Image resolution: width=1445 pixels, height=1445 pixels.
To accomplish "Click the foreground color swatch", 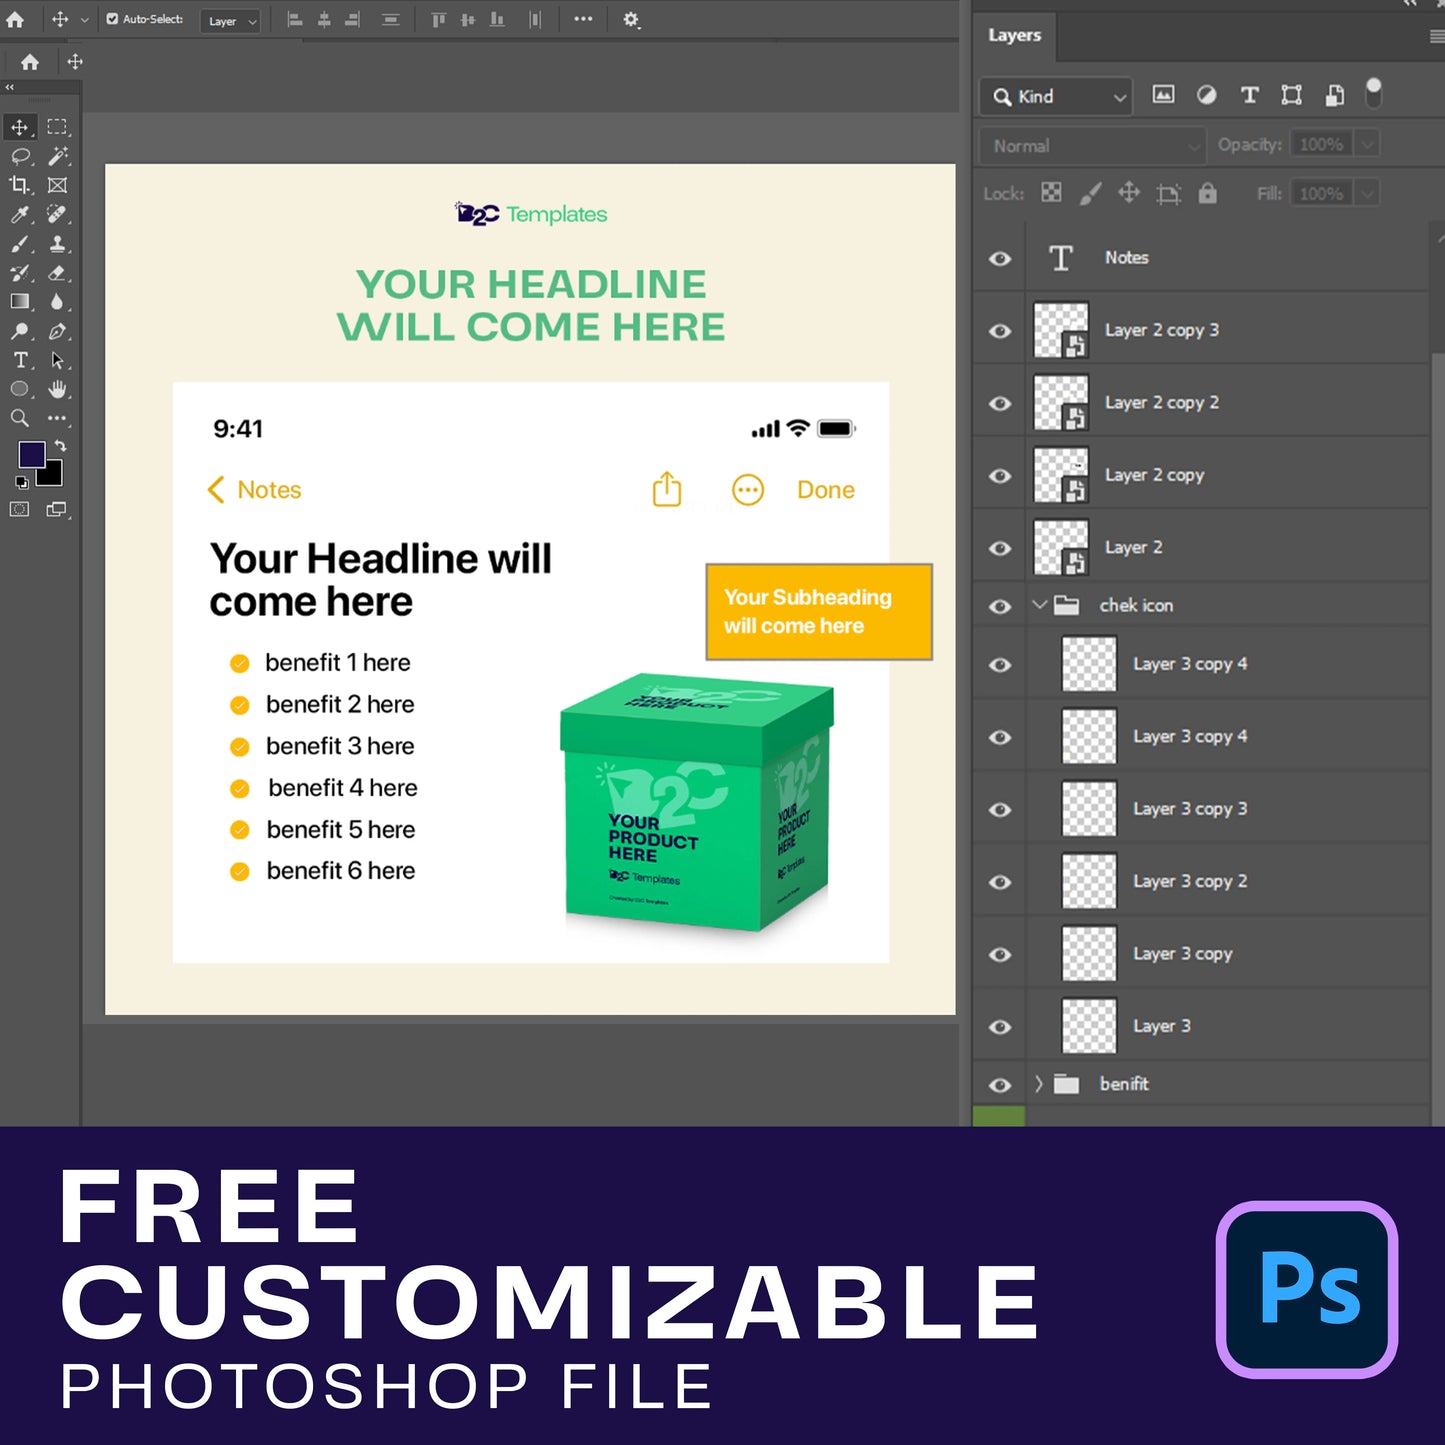I will click(31, 455).
